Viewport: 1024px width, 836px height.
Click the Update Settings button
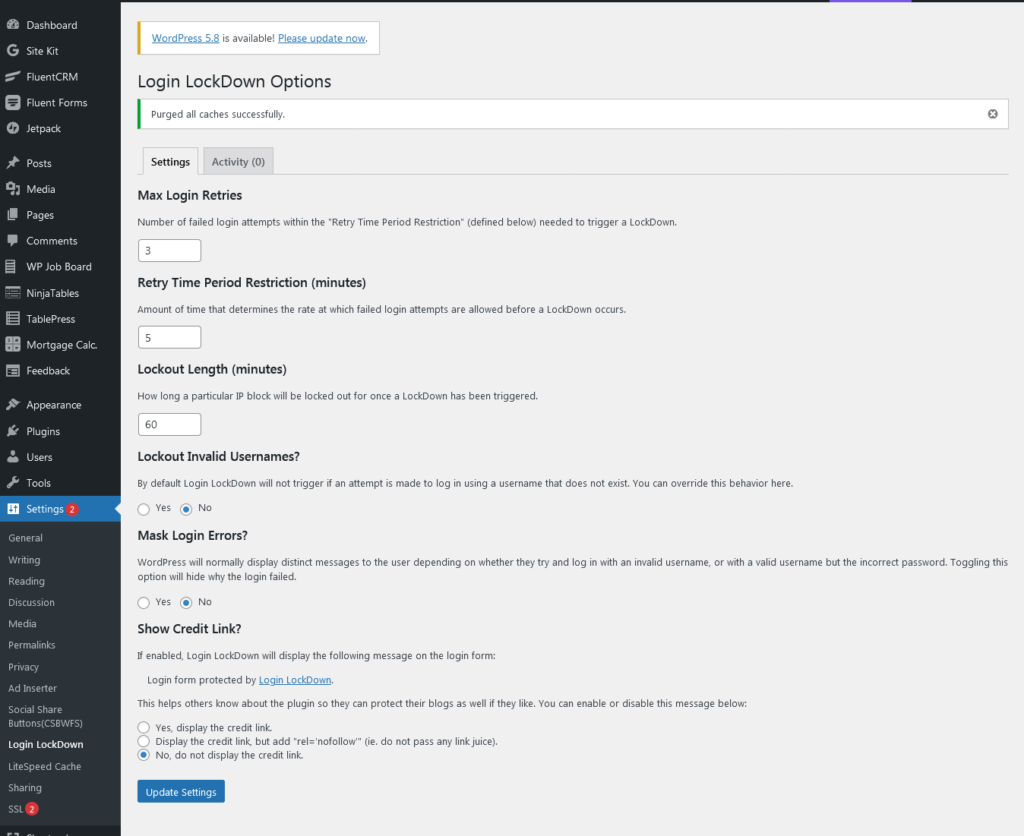point(180,791)
